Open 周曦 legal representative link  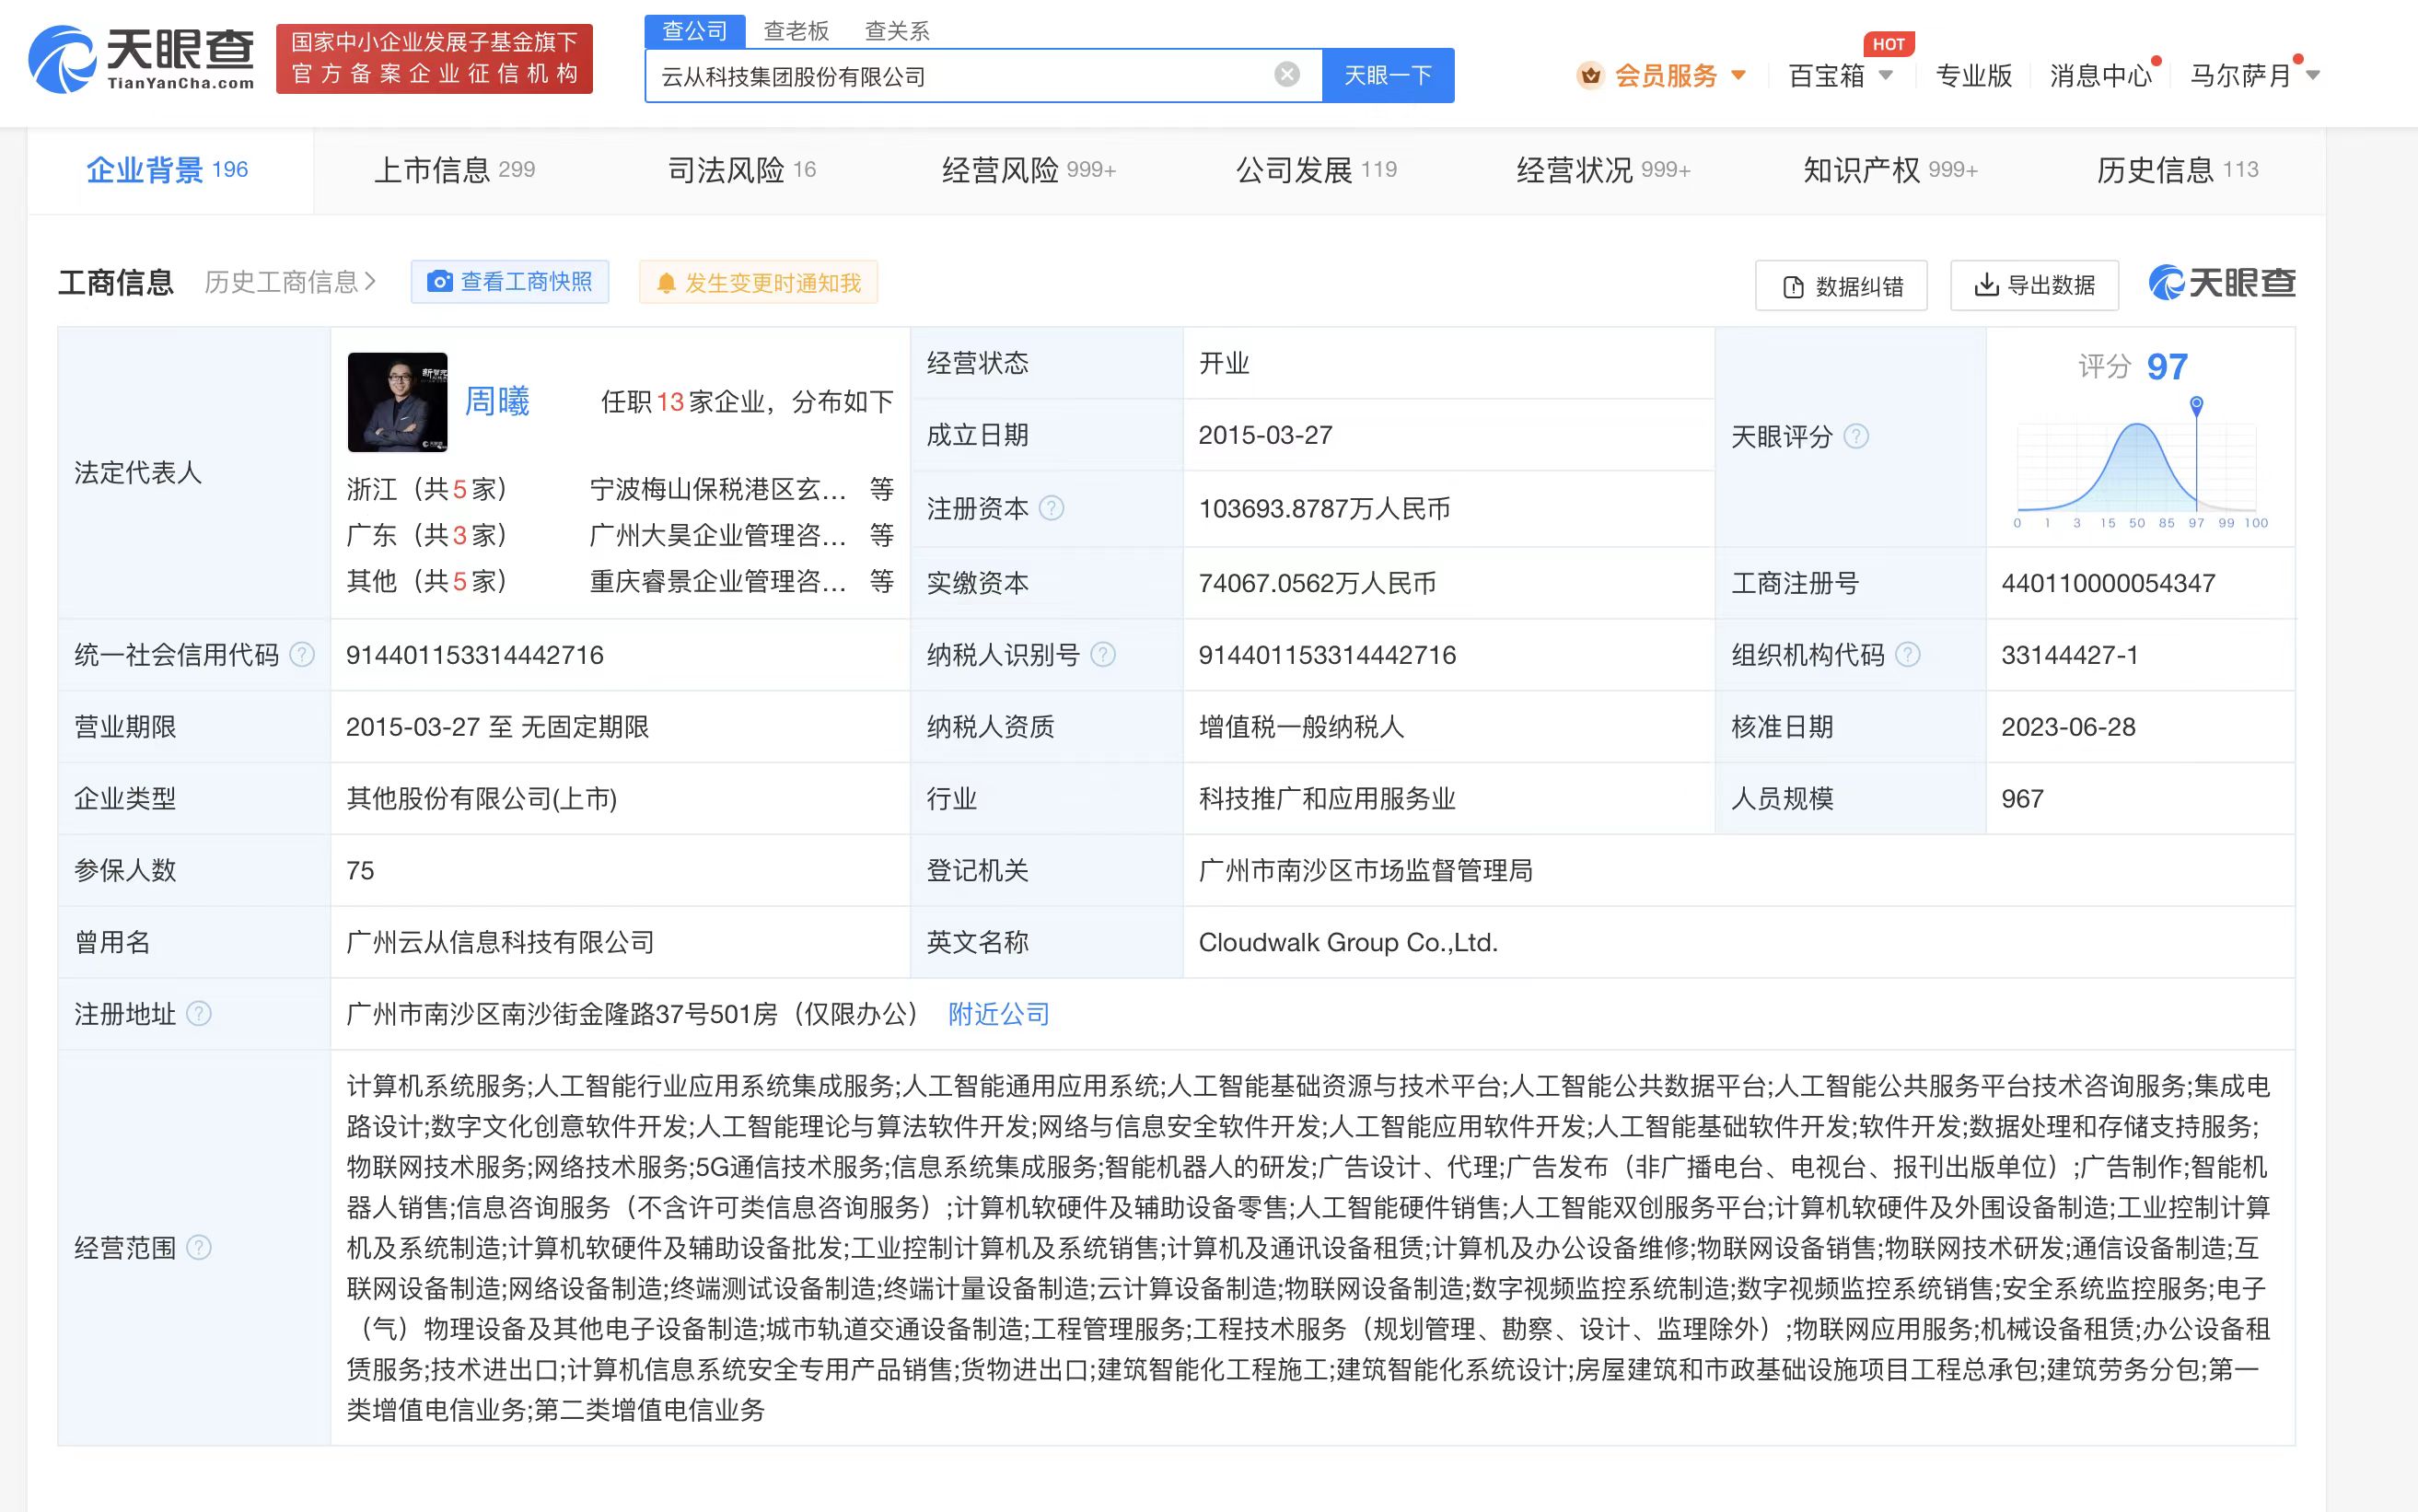point(497,401)
